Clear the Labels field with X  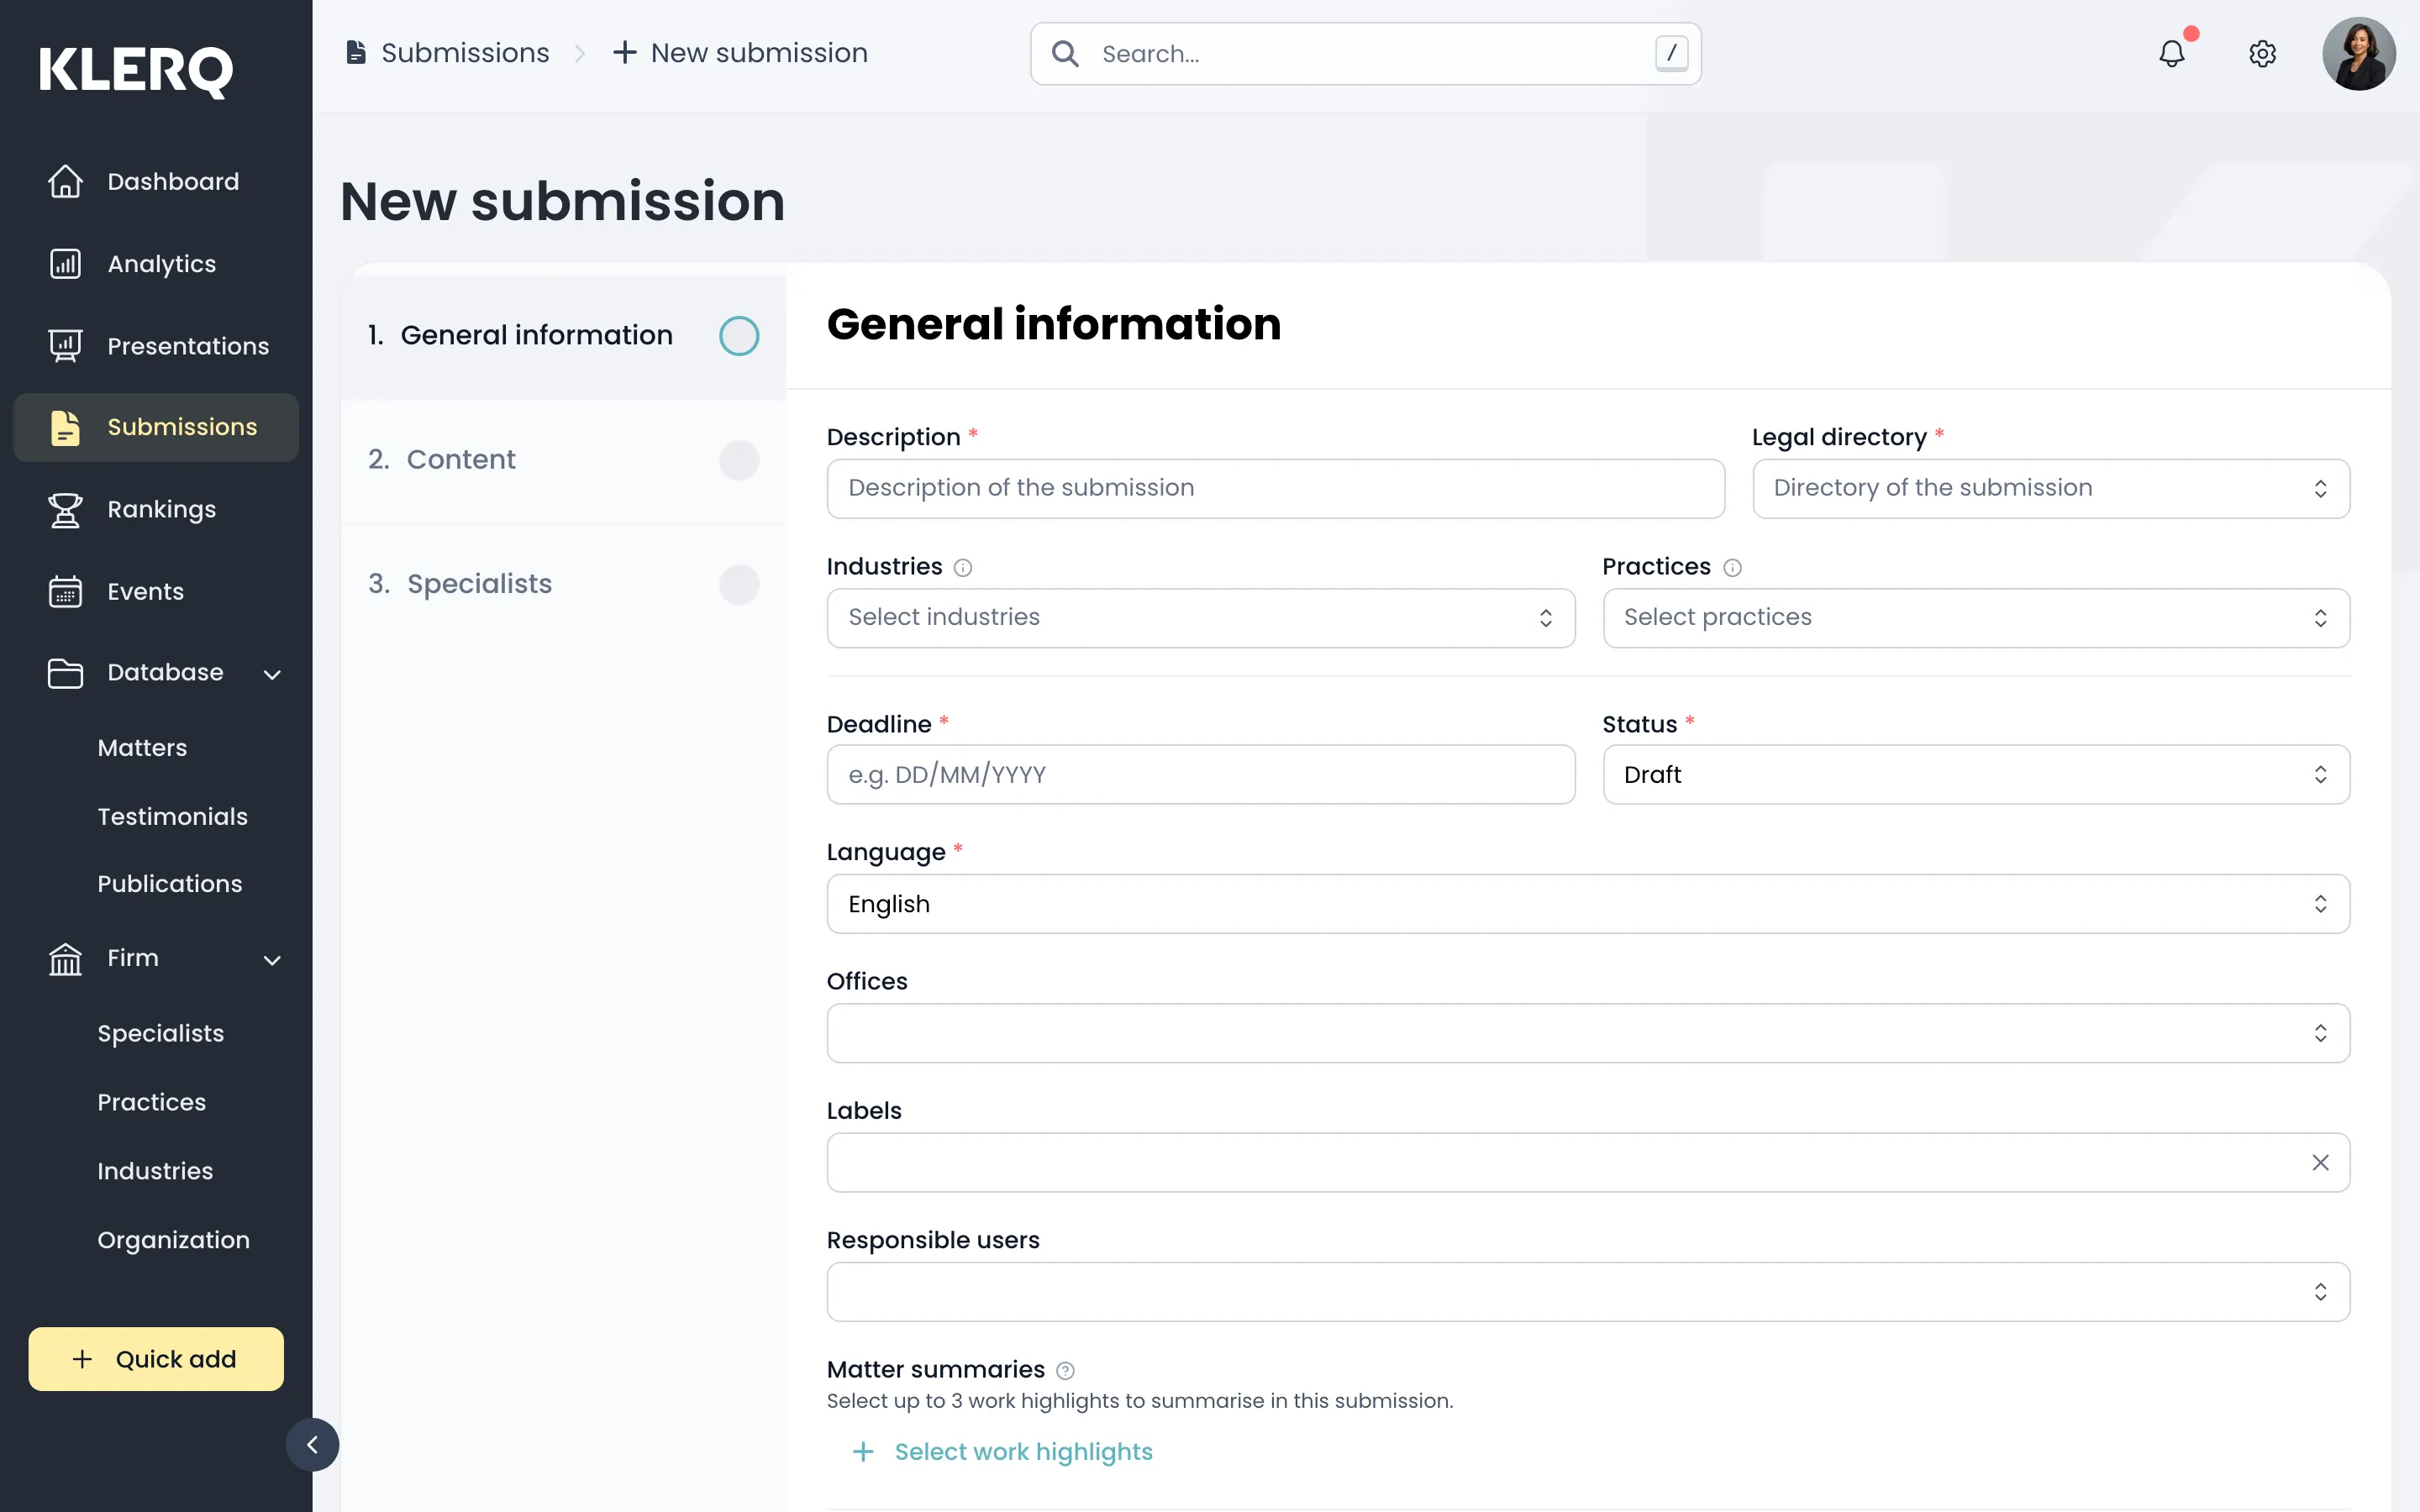(2321, 1162)
